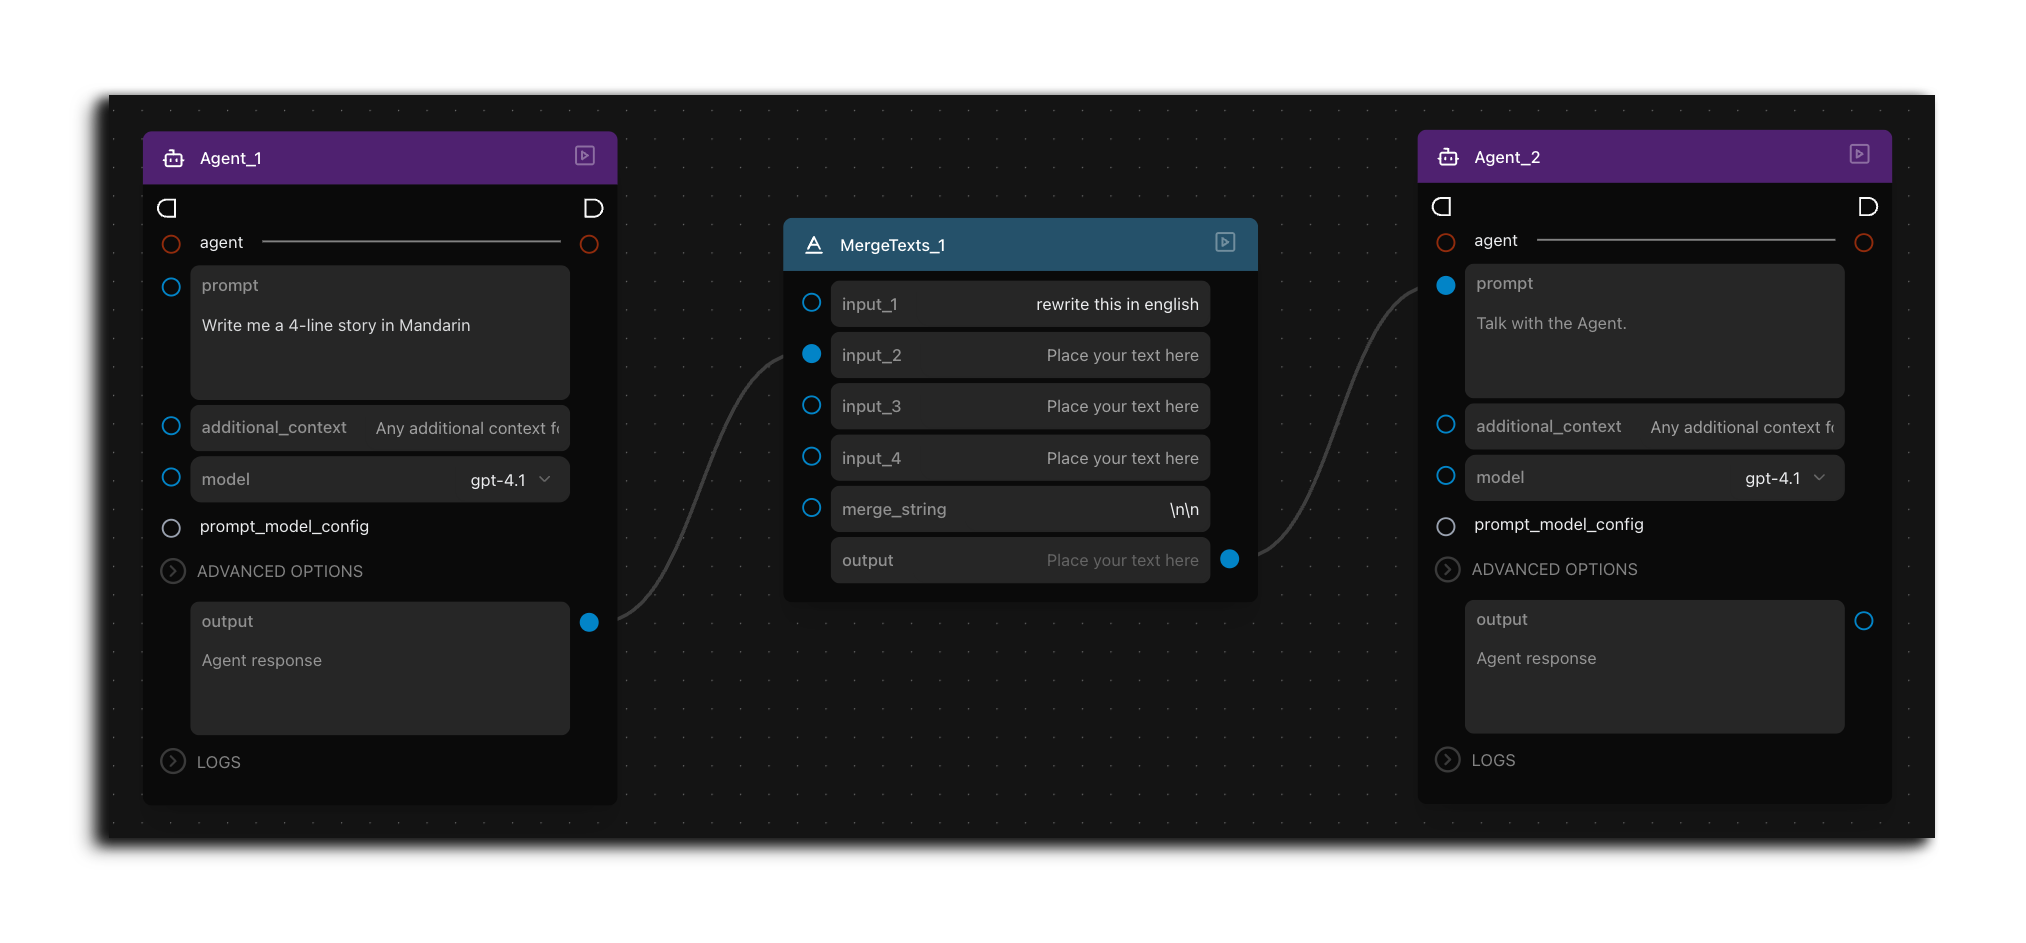This screenshot has height=943, width=2026.
Task: Select Agent_2 prompt input connector dot
Action: pos(1446,285)
